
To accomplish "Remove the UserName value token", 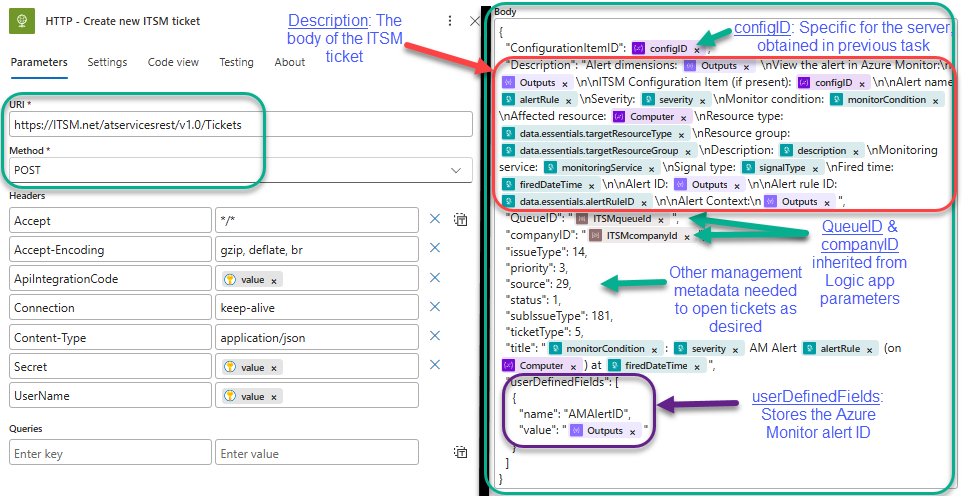I will point(274,397).
